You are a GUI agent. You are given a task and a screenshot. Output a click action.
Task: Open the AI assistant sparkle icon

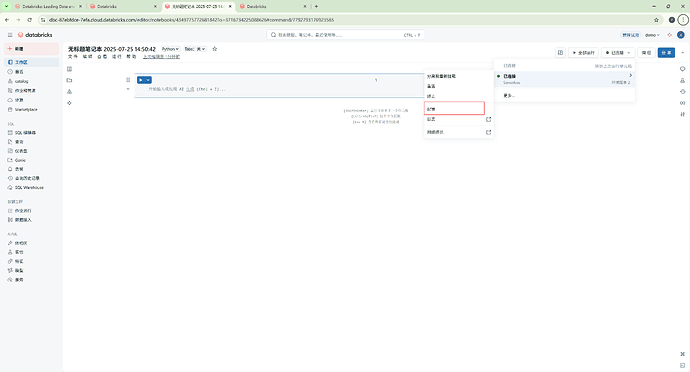670,35
